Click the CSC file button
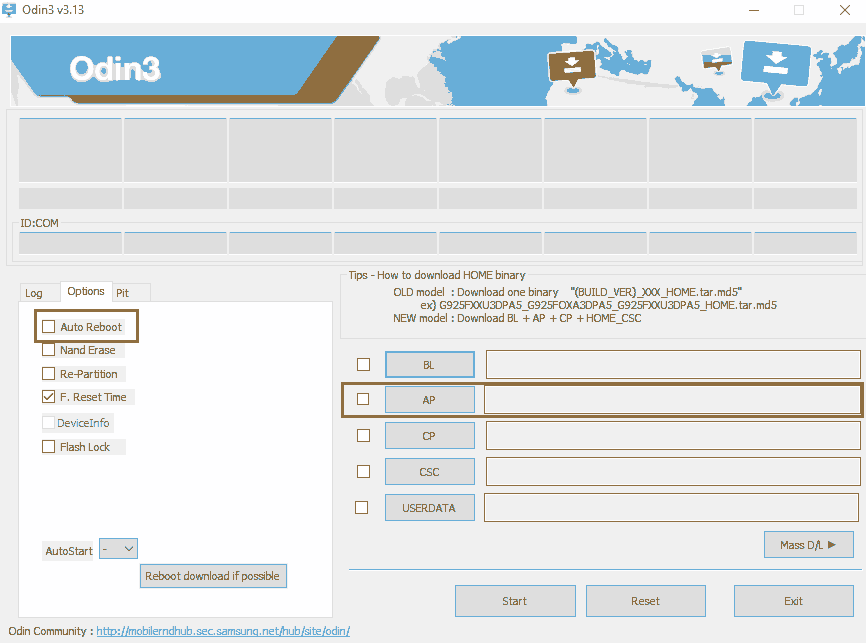This screenshot has height=643, width=866. click(430, 472)
